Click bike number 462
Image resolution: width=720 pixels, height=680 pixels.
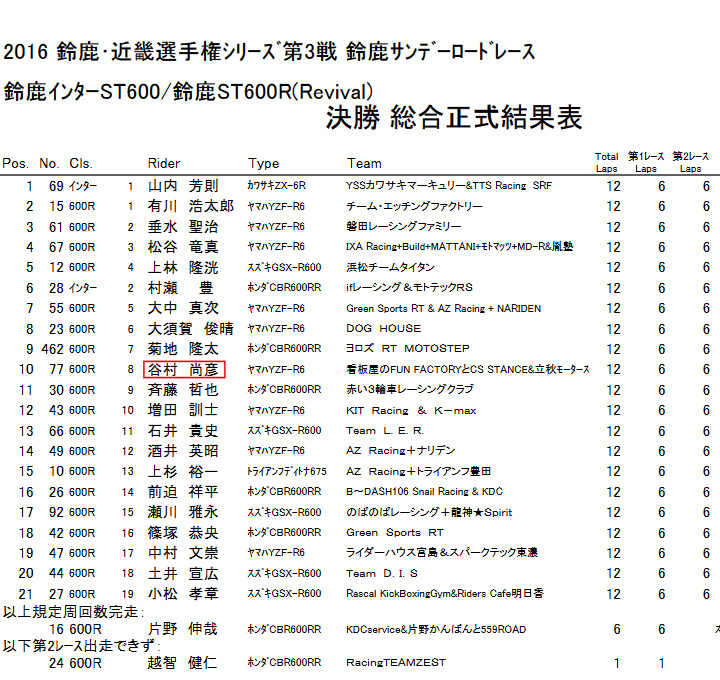pos(52,349)
